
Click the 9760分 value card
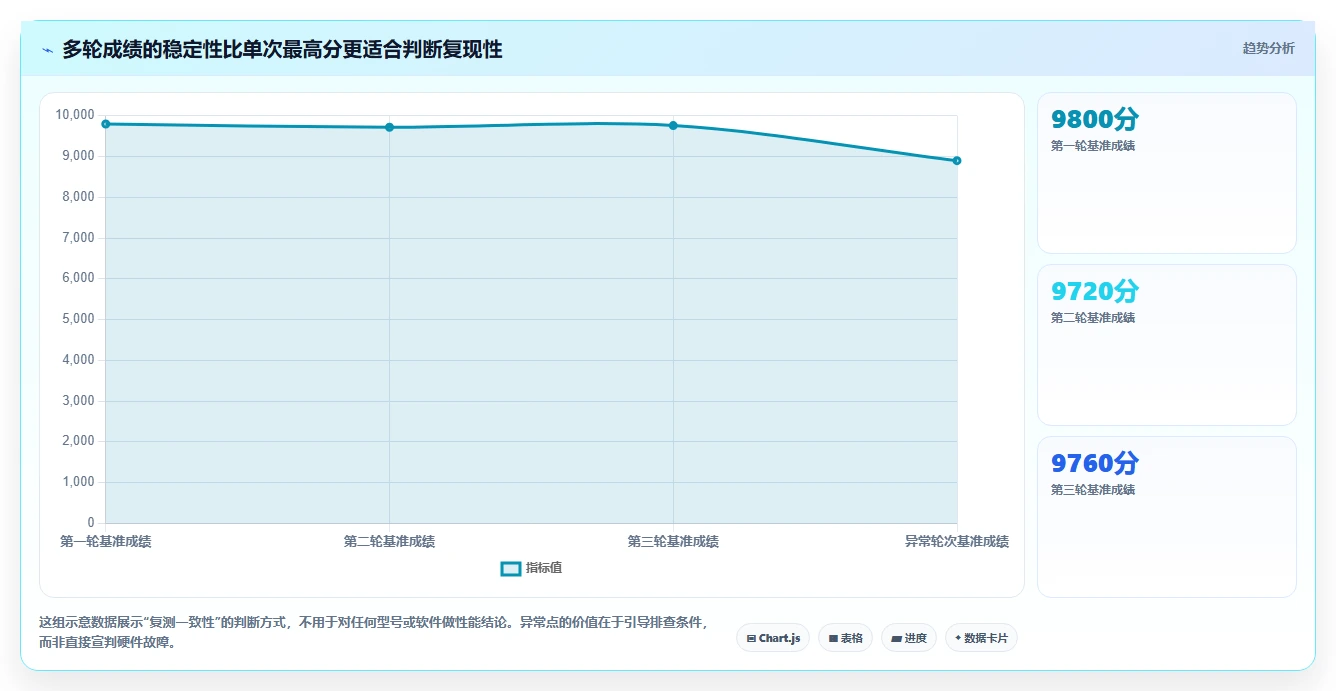[1167, 517]
